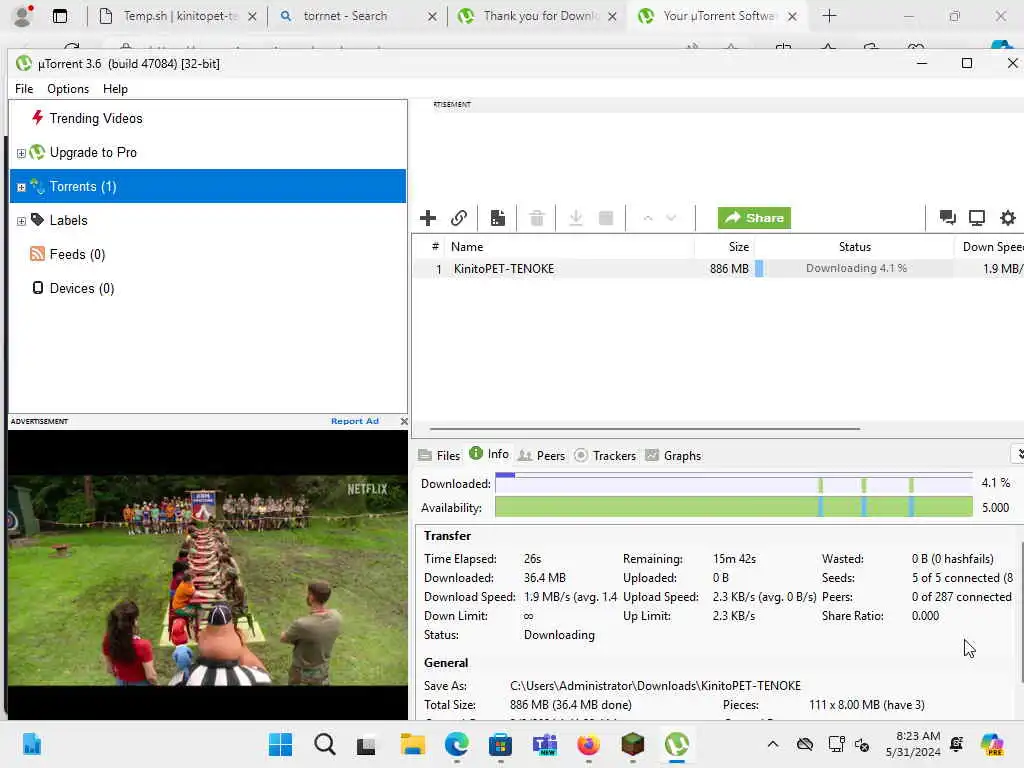The height and width of the screenshot is (768, 1024).
Task: Expand the Labels tree node
Action: click(x=21, y=221)
